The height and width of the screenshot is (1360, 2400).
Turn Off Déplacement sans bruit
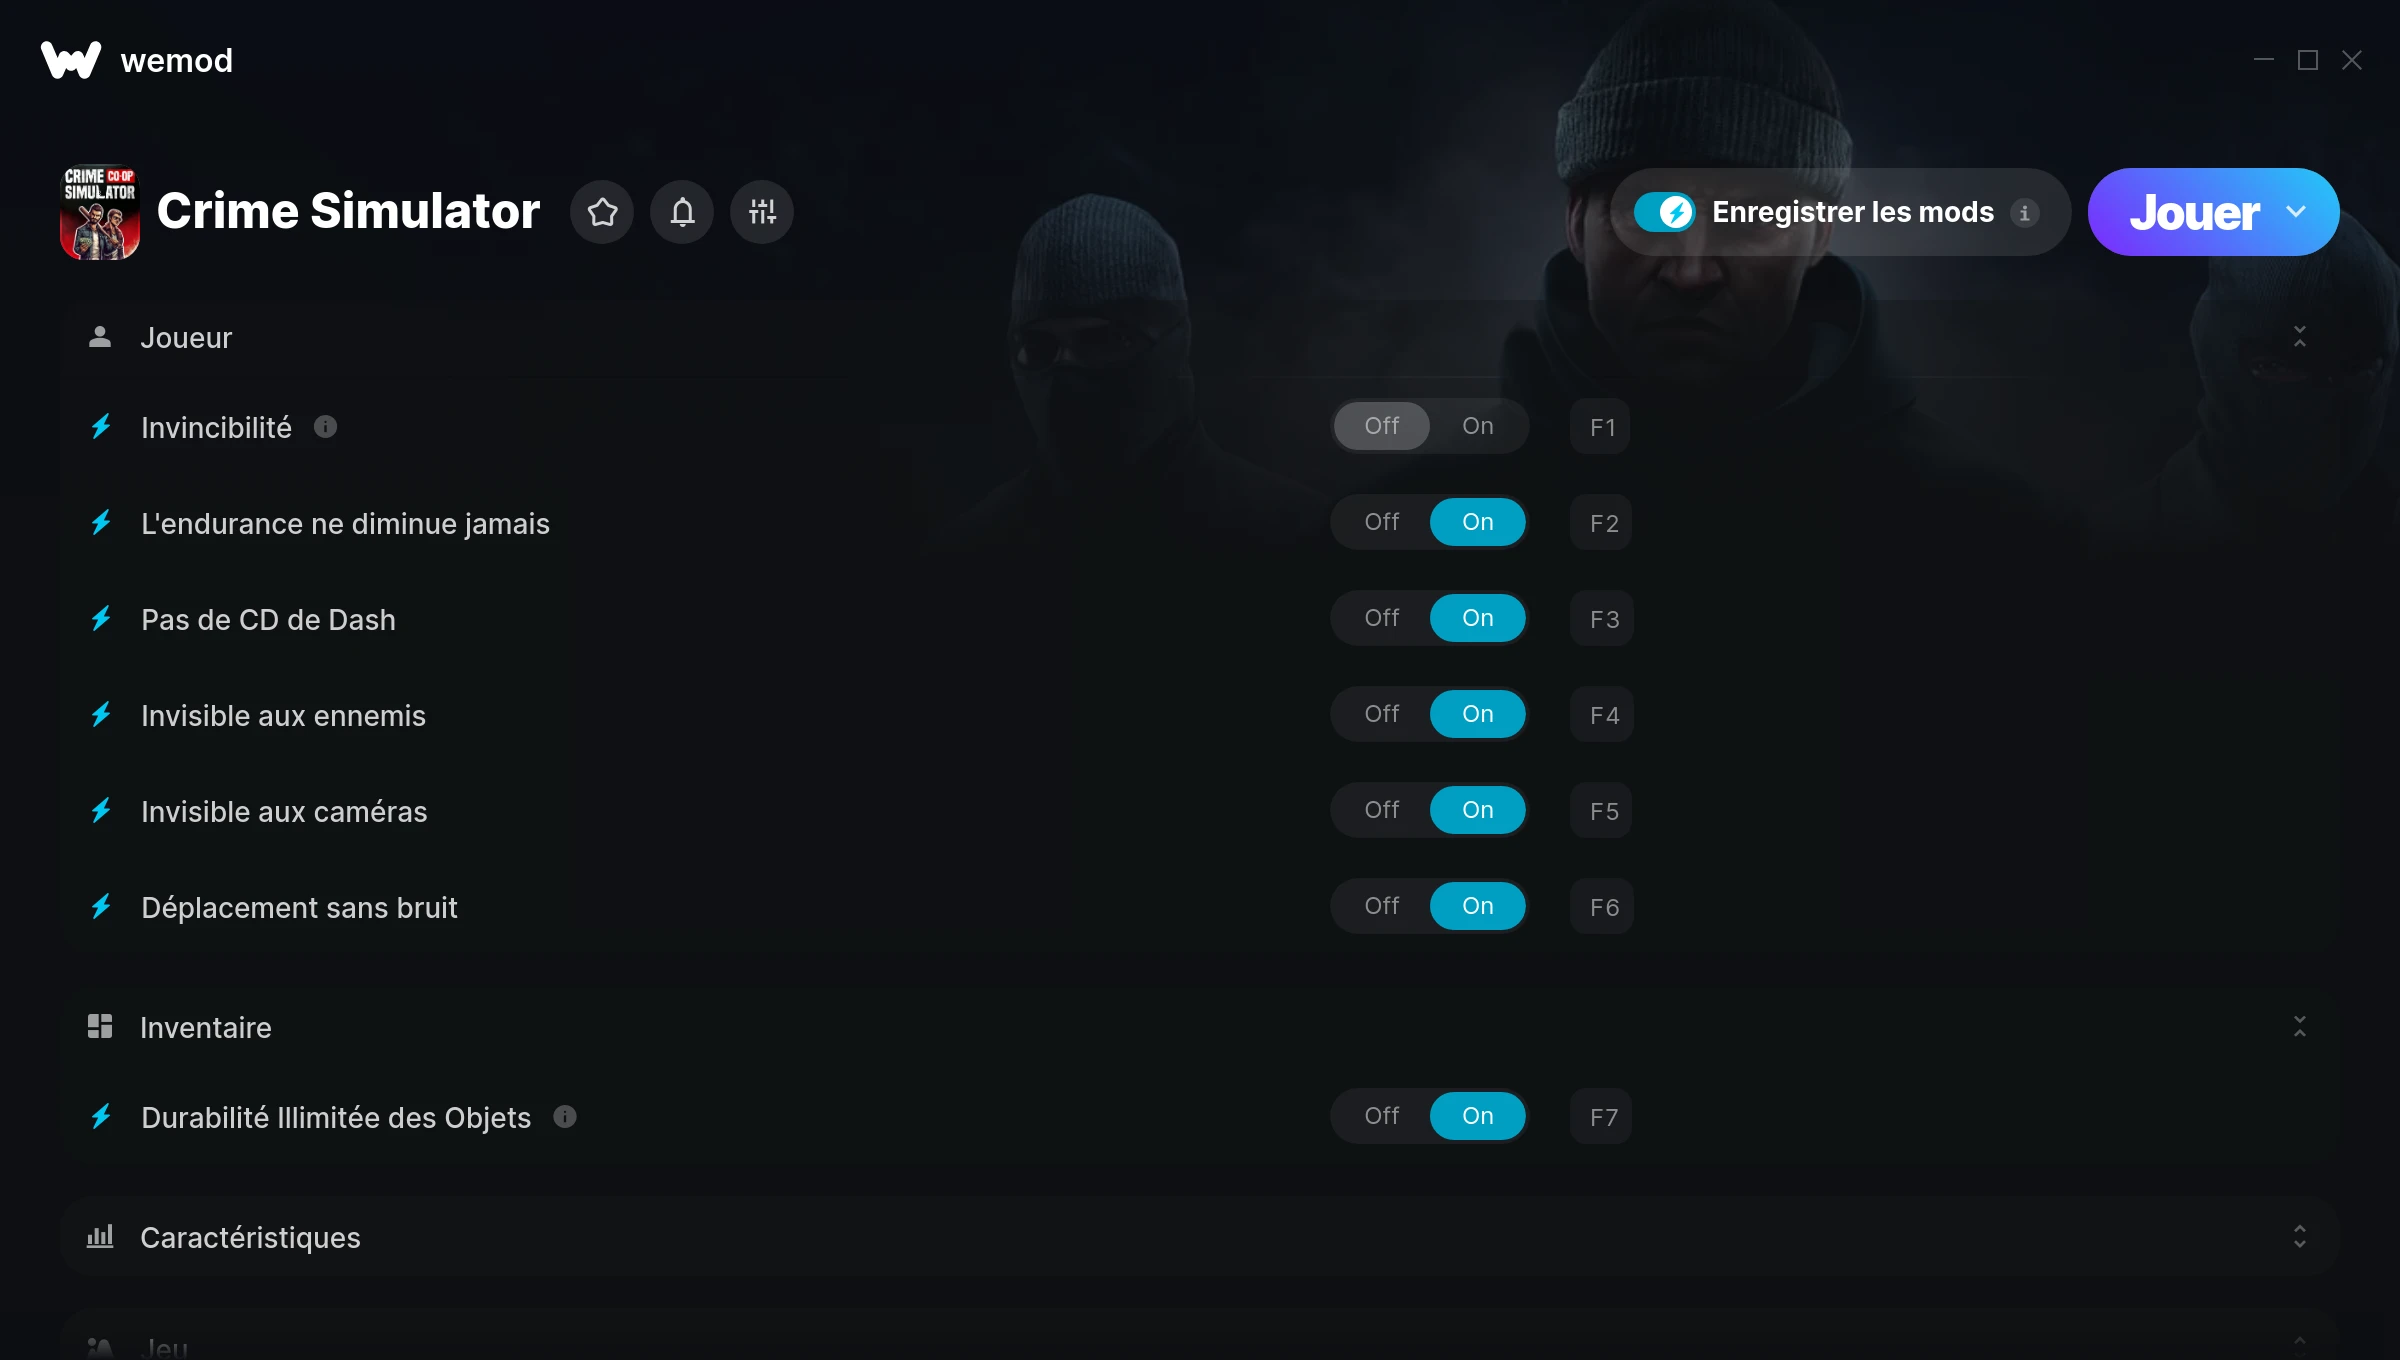tap(1381, 906)
